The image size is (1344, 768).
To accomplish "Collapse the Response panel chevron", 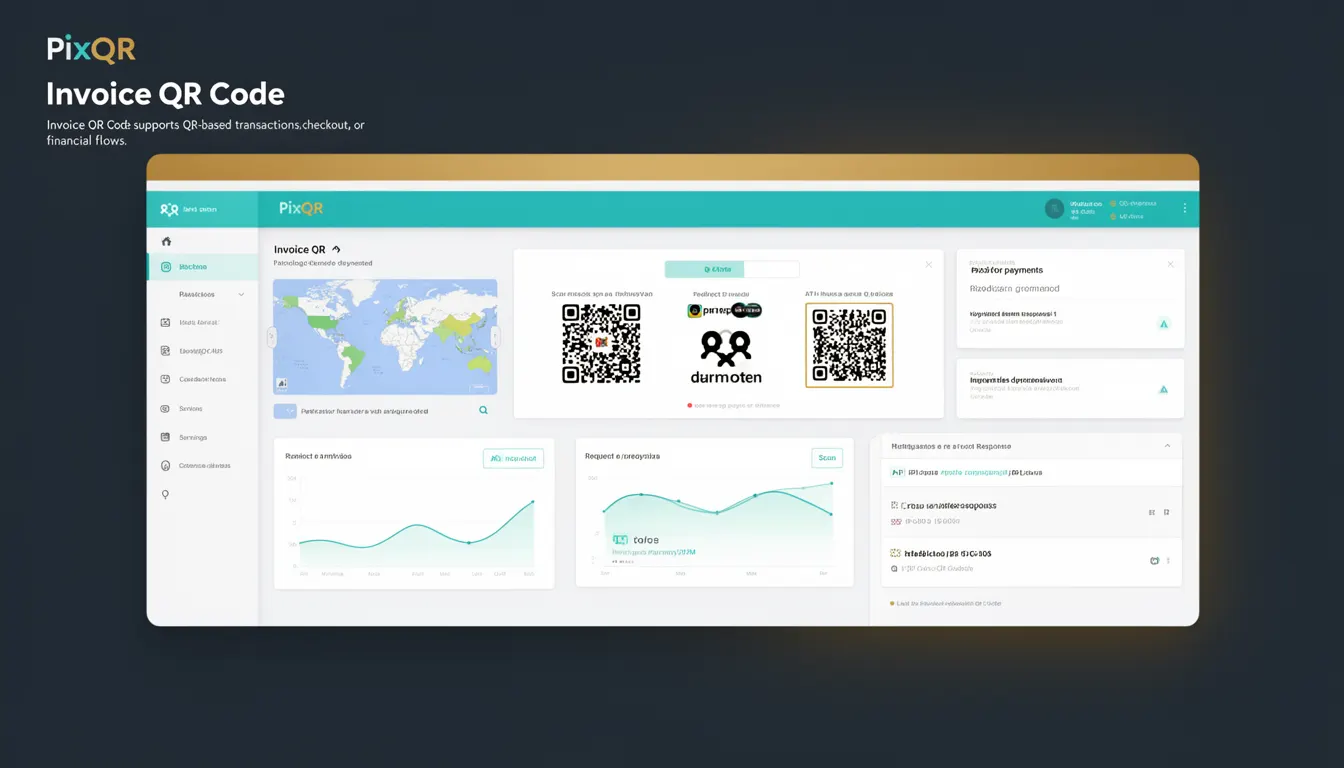I will click(1167, 446).
